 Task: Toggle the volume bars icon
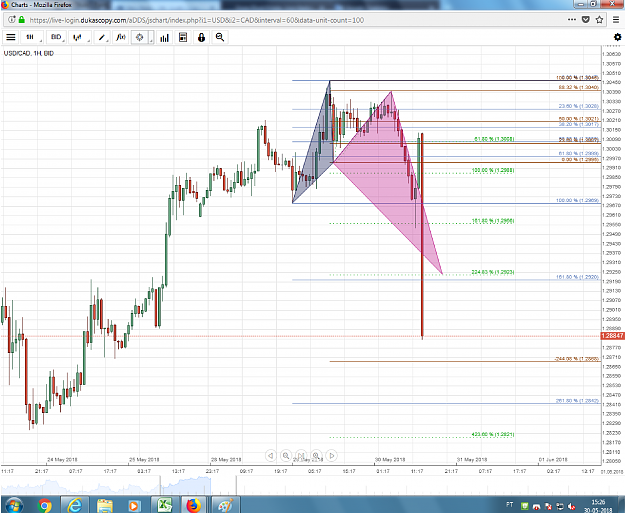(x=164, y=37)
